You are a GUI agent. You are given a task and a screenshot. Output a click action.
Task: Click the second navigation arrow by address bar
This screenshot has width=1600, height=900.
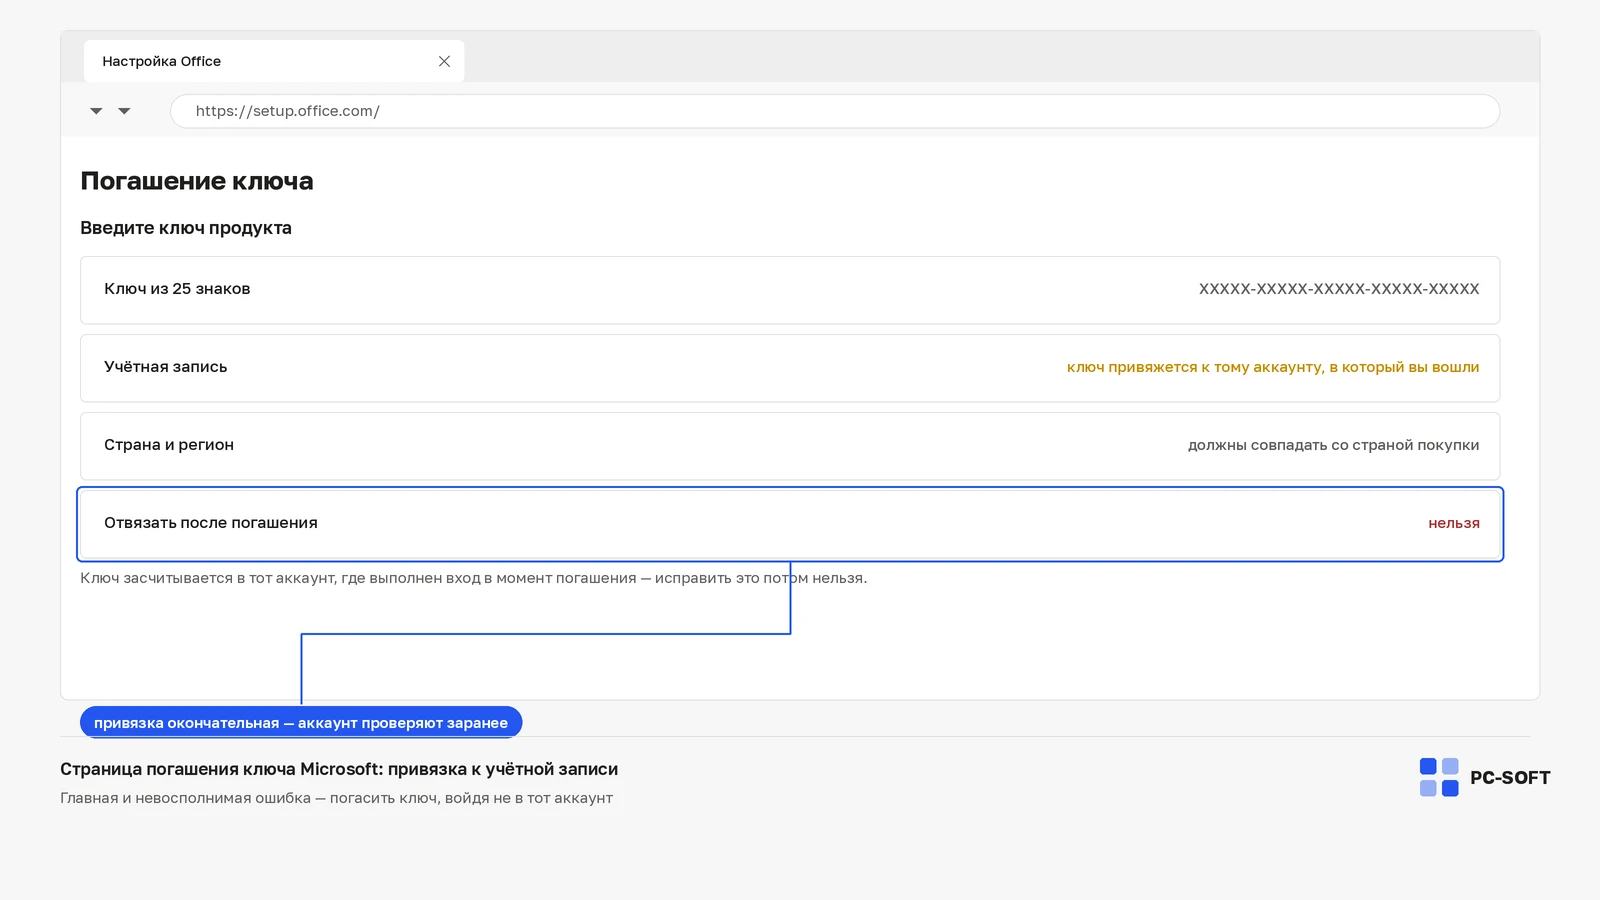124,111
